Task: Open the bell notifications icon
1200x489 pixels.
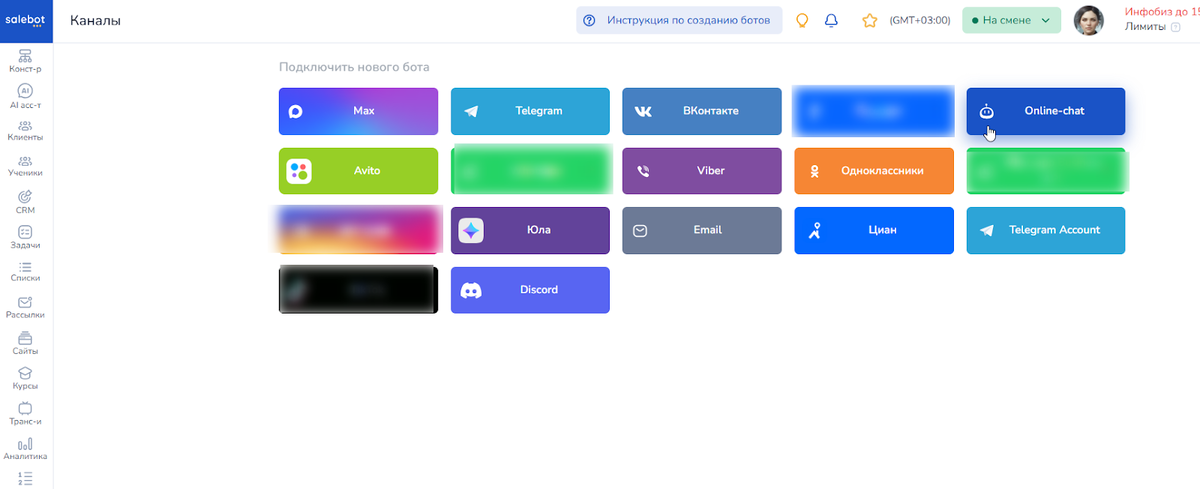Action: [x=831, y=20]
